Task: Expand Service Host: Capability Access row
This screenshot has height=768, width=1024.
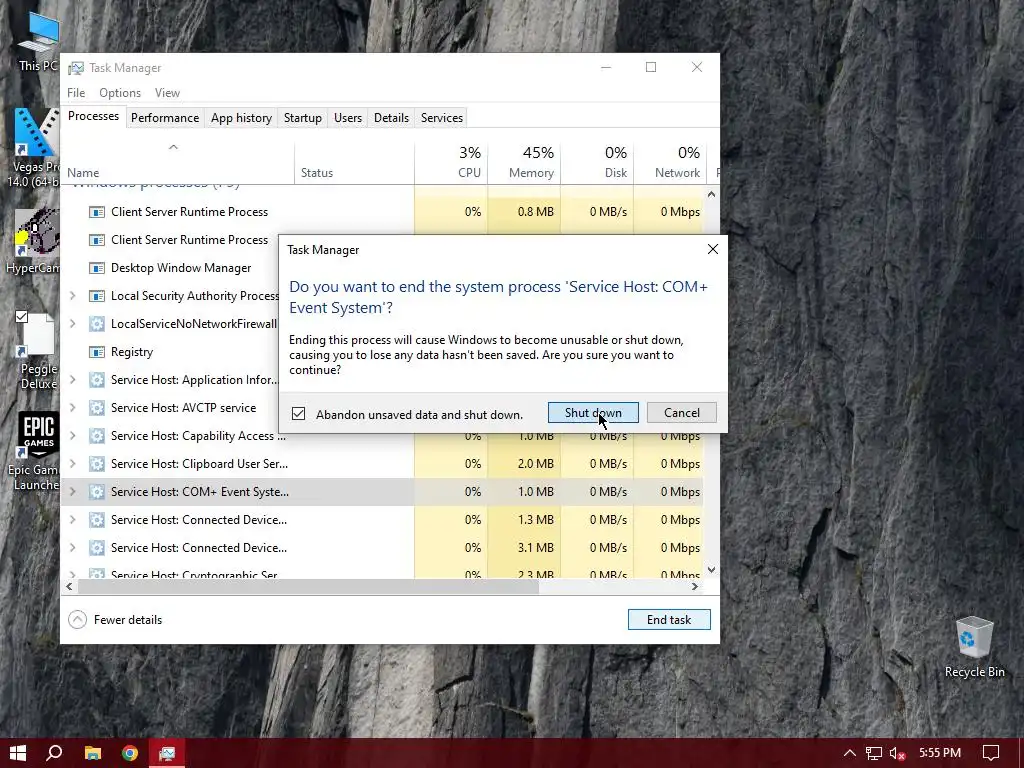Action: pos(72,436)
